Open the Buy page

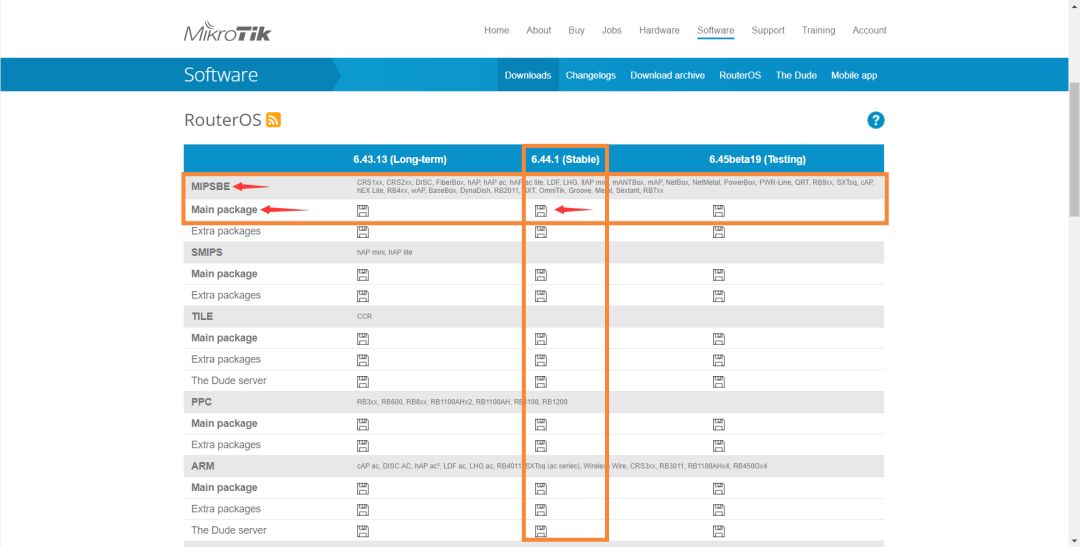click(577, 30)
